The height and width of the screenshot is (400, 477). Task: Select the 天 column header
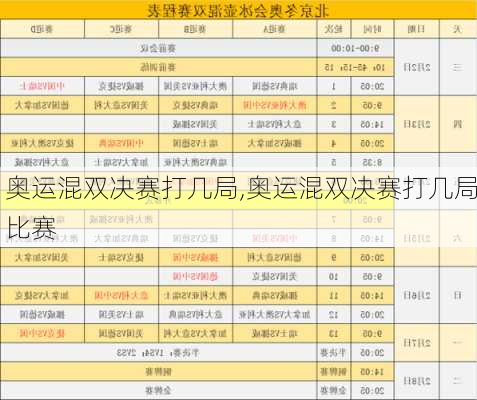click(x=458, y=29)
